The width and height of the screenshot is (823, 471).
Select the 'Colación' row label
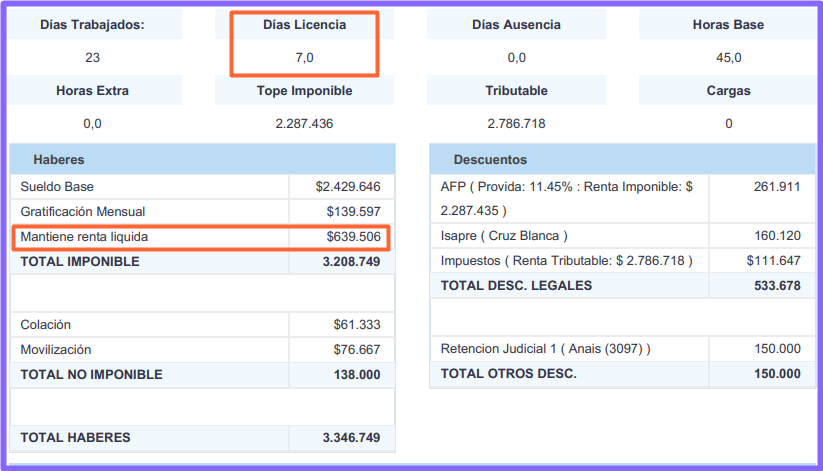point(46,325)
